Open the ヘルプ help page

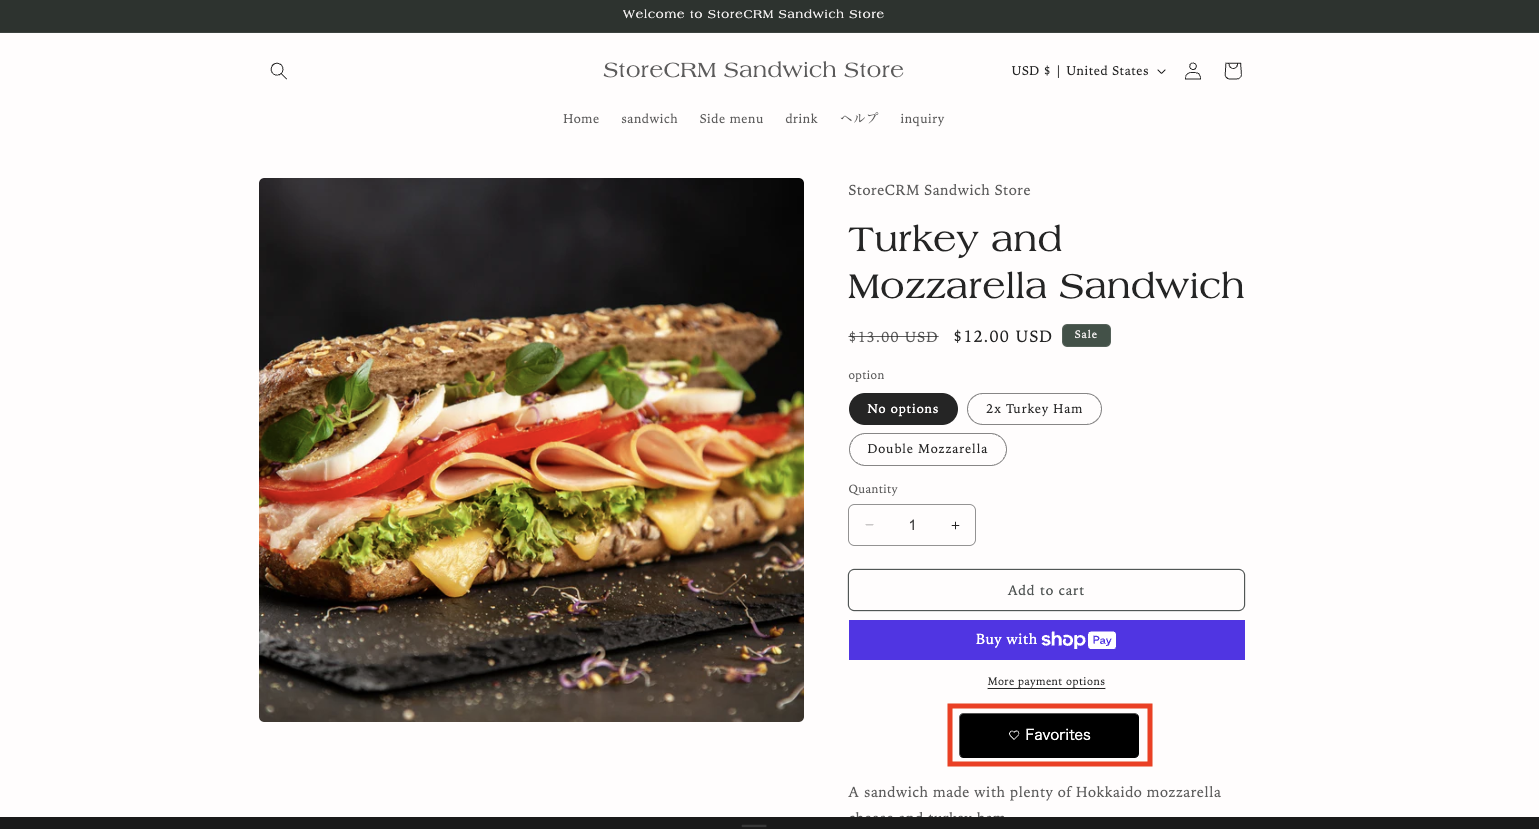point(859,119)
